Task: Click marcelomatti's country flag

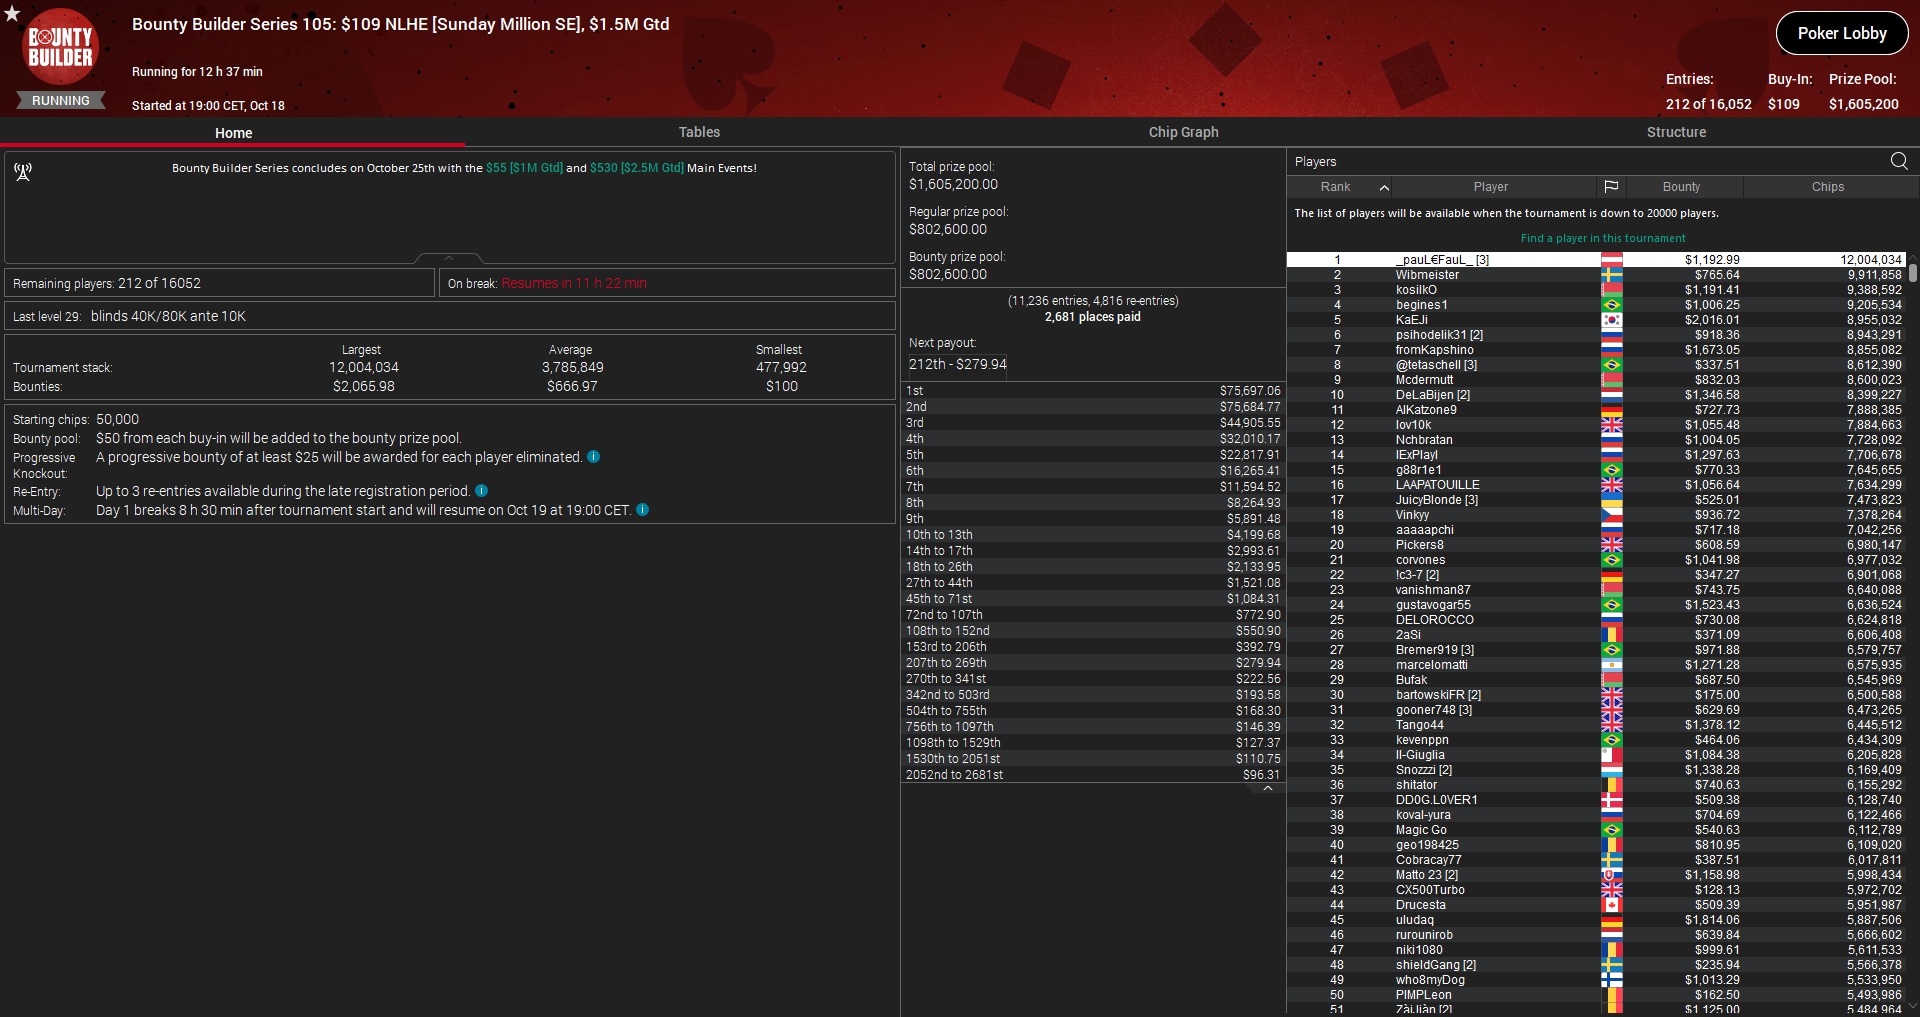Action: 1611,665
